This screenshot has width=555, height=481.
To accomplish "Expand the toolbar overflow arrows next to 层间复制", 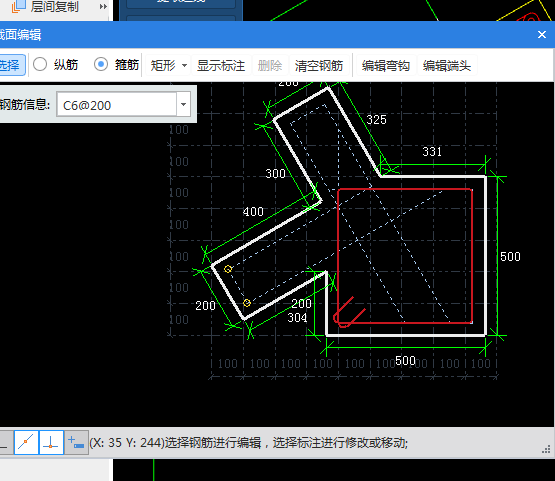I will [103, 6].
